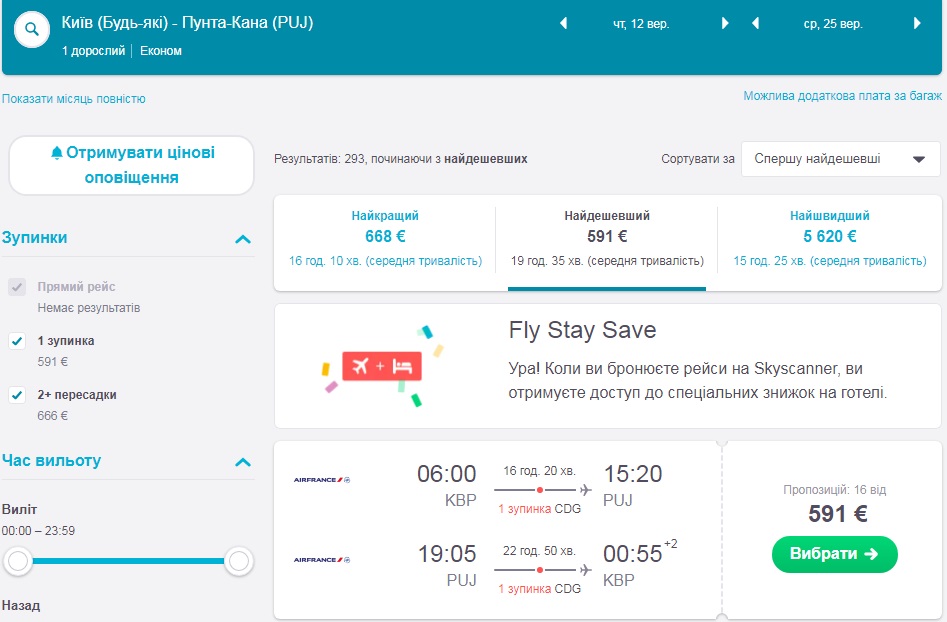Collapse the Час вильоту filter section
The width and height of the screenshot is (947, 622).
(242, 462)
